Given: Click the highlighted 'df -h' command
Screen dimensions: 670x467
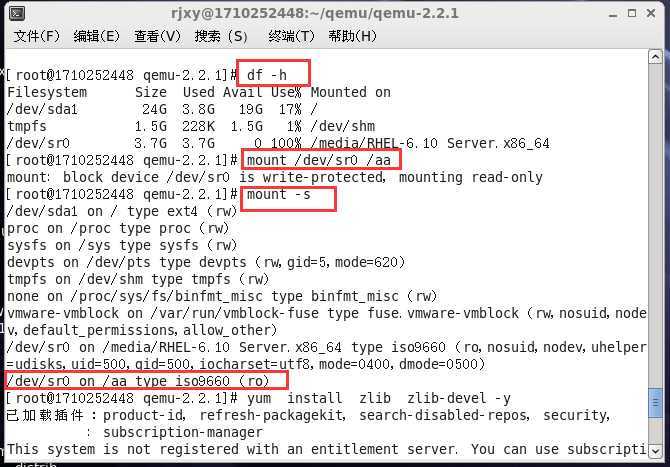Looking at the screenshot, I should point(267,75).
